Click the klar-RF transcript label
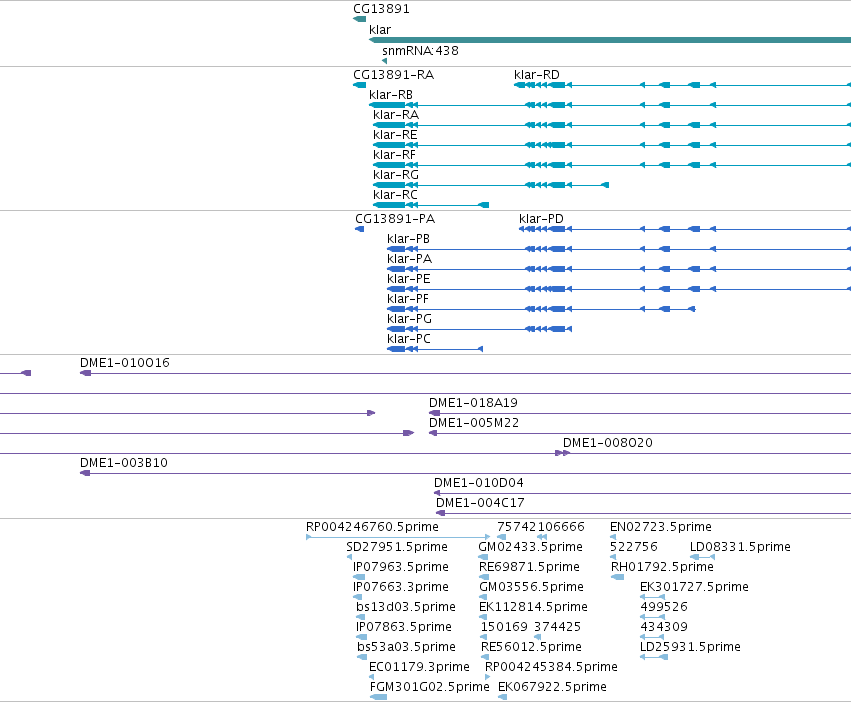This screenshot has height=702, width=851. click(394, 155)
